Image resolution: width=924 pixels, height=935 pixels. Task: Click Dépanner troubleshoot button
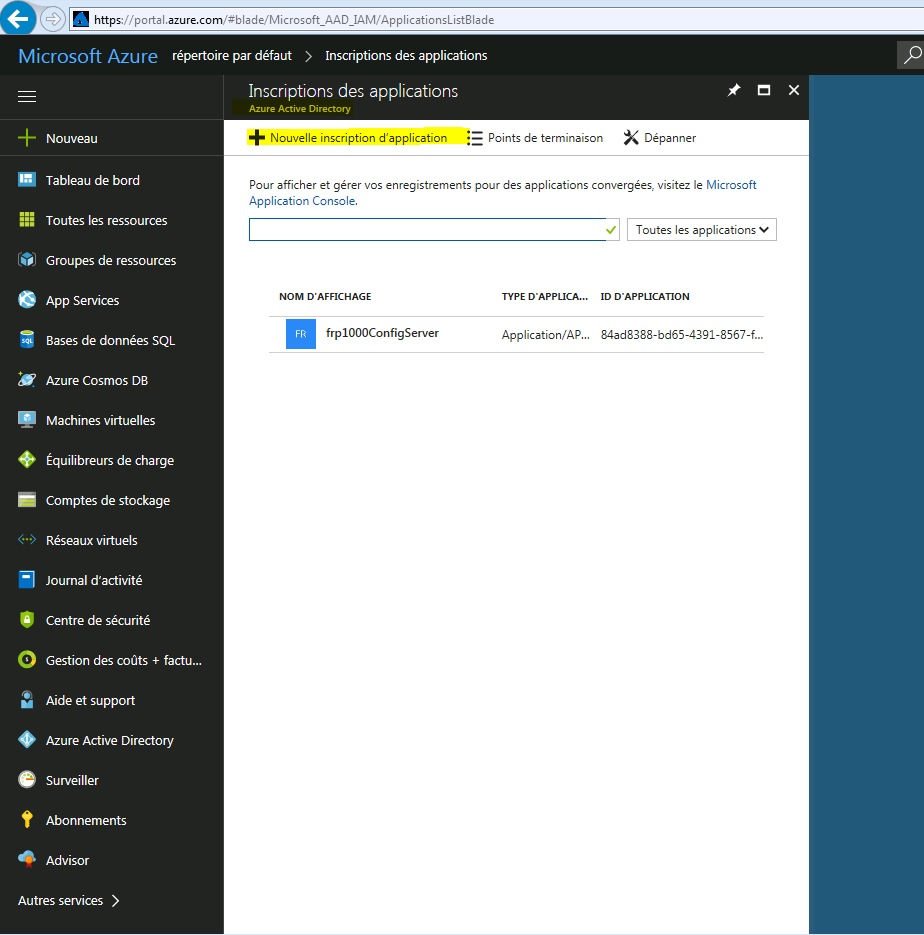659,138
